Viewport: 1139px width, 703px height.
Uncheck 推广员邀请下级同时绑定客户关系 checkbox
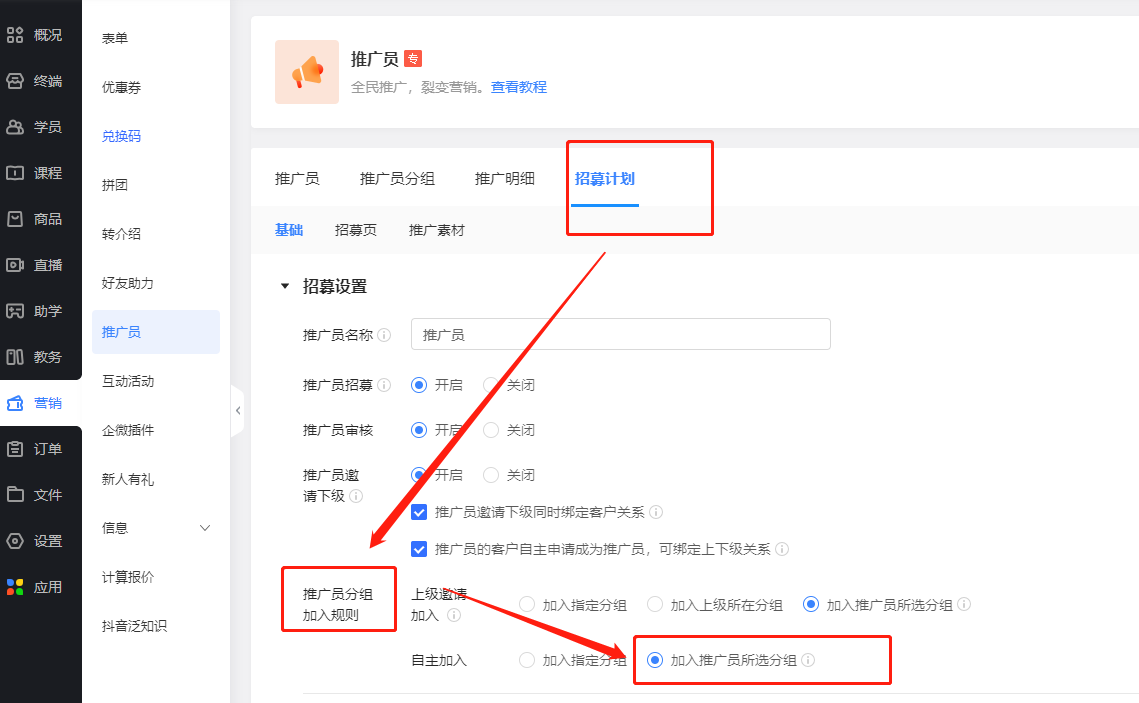pos(420,512)
